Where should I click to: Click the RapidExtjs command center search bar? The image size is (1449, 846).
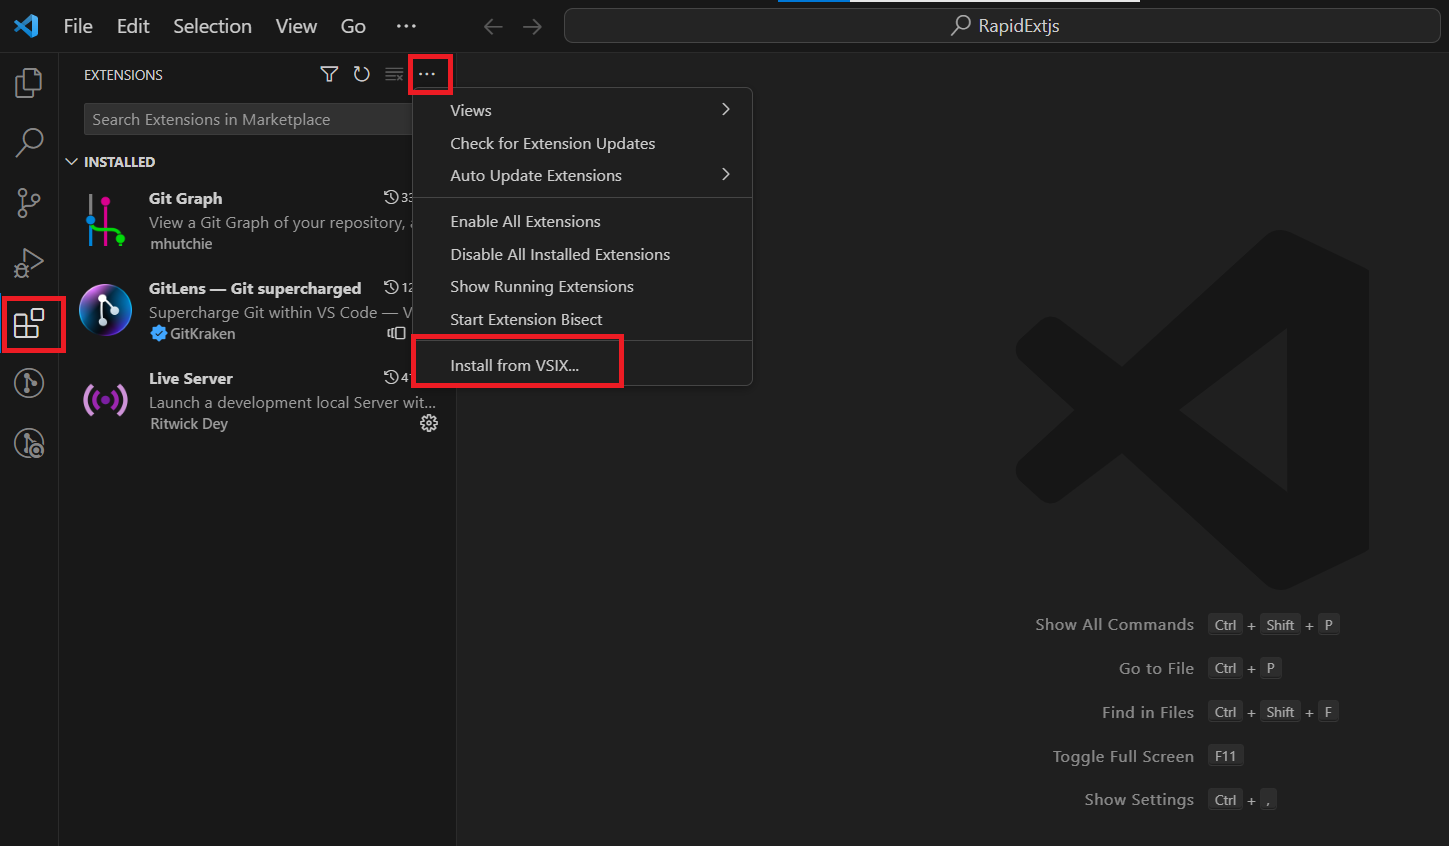click(x=1002, y=26)
